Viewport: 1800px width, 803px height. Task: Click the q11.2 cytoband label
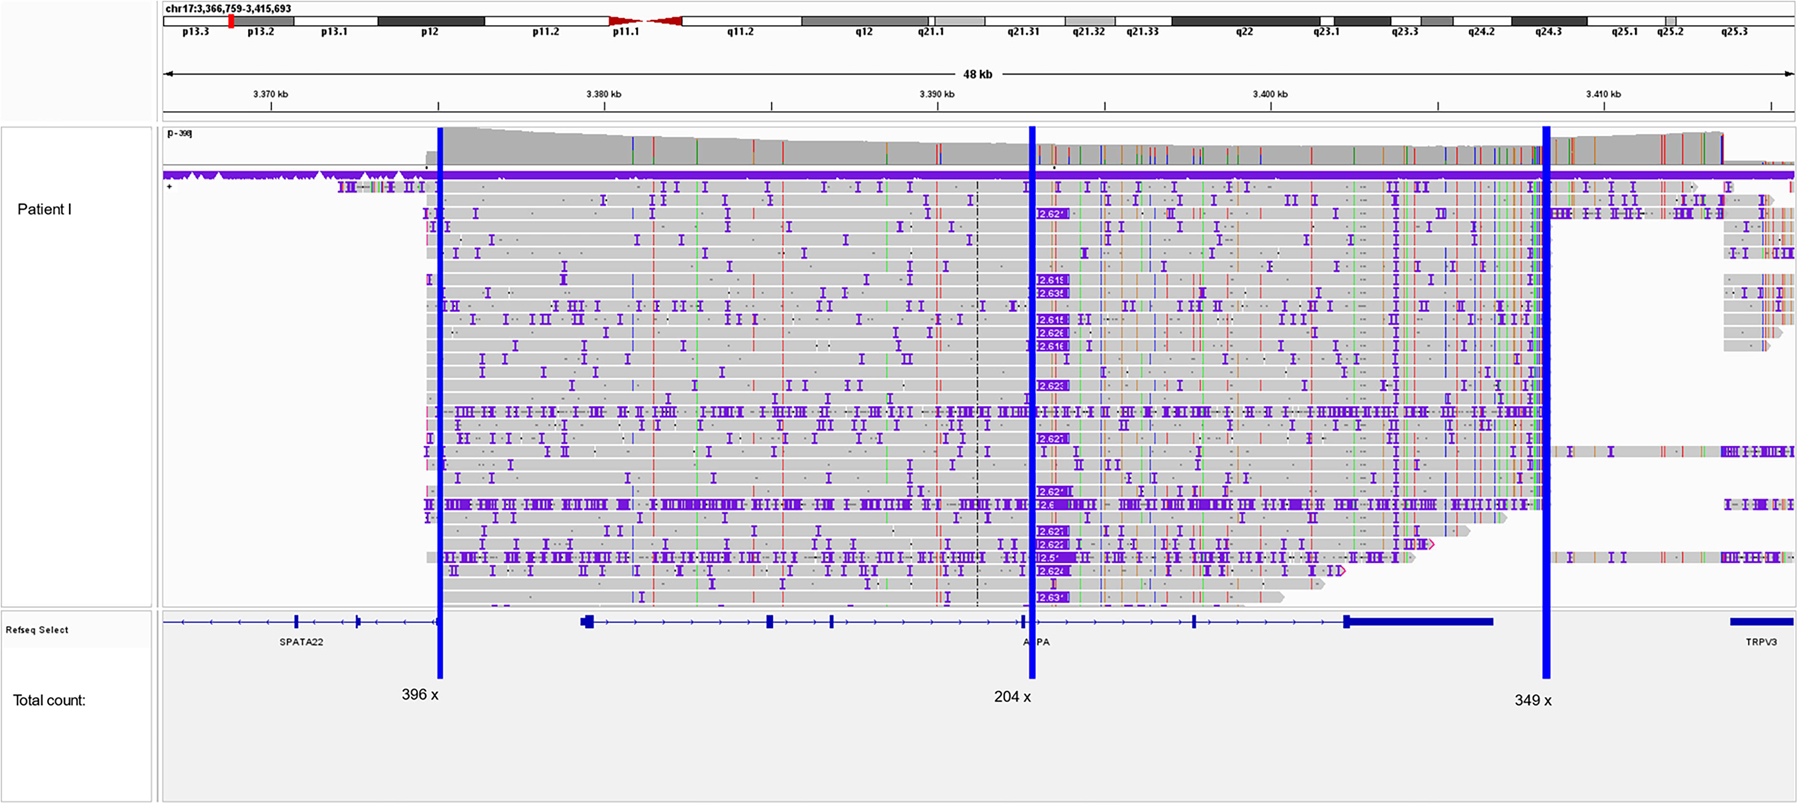pos(740,32)
